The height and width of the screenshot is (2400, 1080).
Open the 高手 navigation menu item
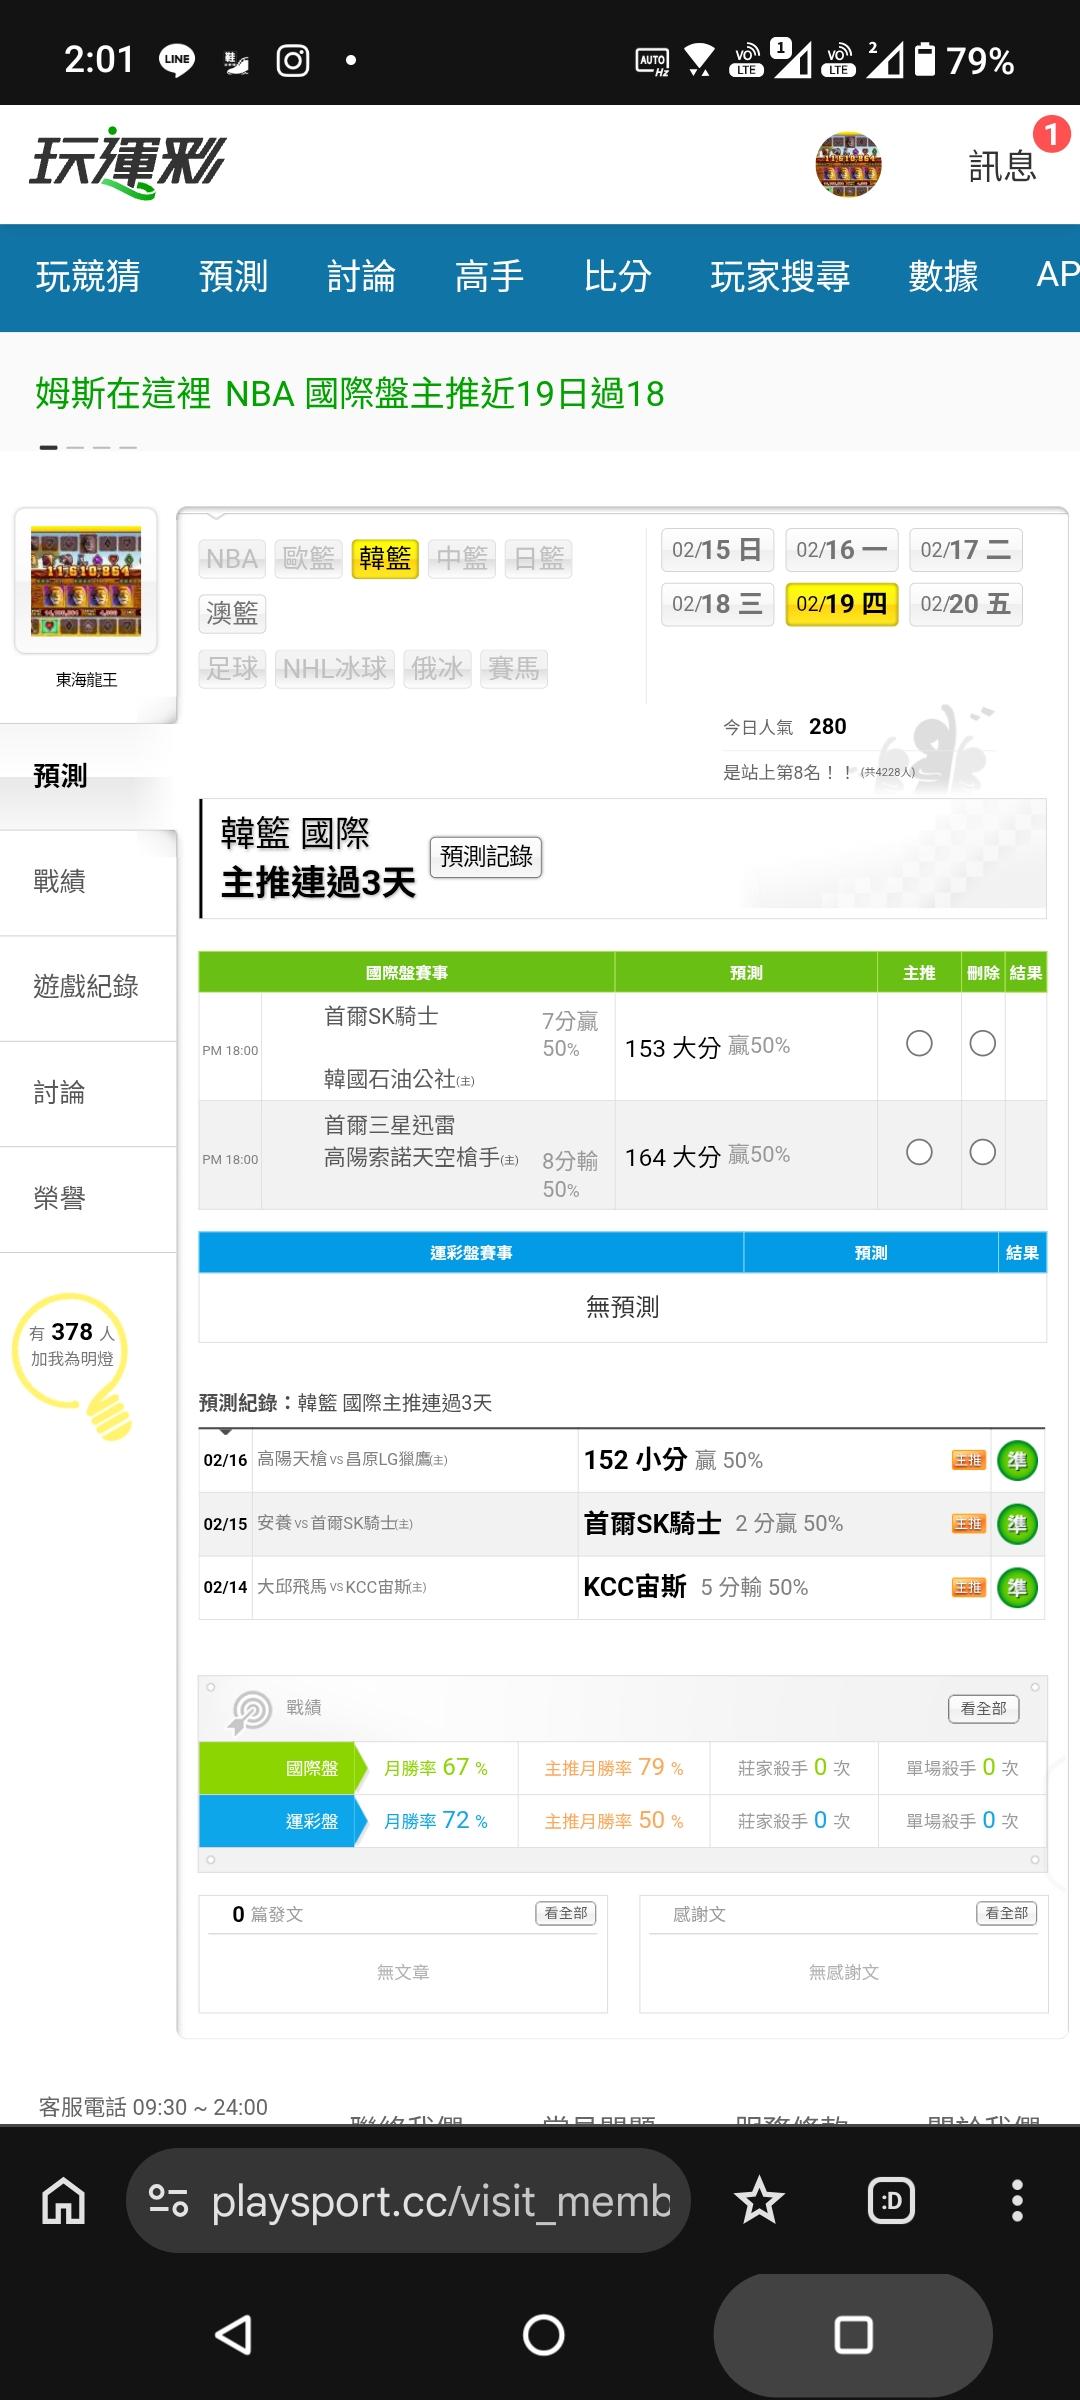click(489, 277)
